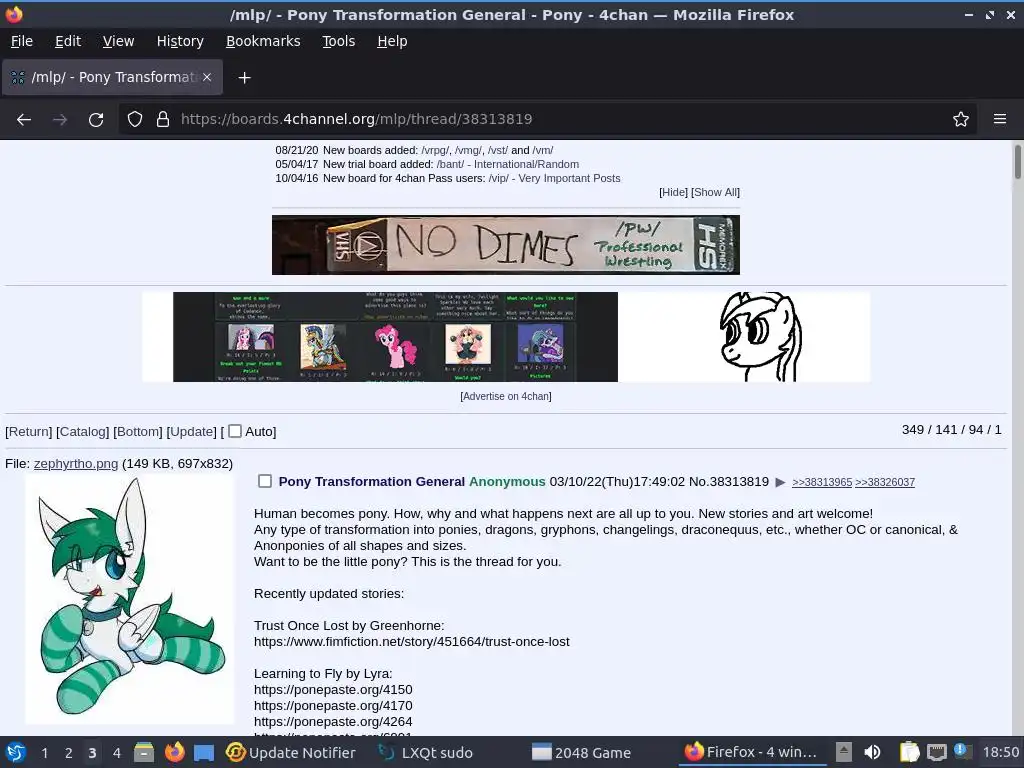Image resolution: width=1024 pixels, height=768 pixels.
Task: Click the padlock site security icon
Action: click(163, 120)
